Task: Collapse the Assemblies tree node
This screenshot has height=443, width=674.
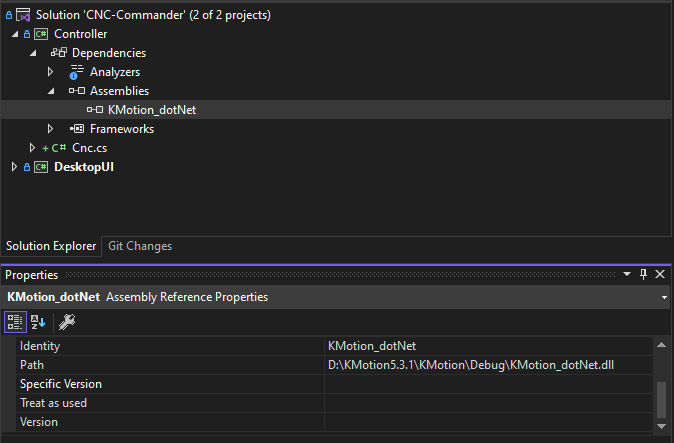Action: point(51,91)
